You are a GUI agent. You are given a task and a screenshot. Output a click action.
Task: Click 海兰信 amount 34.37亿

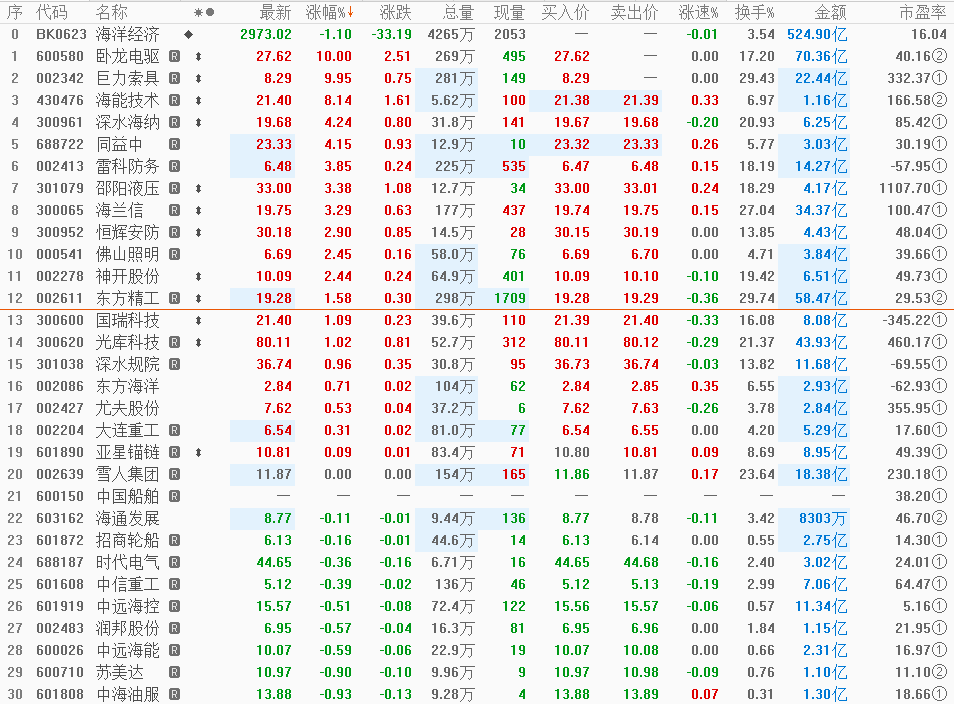click(821, 211)
